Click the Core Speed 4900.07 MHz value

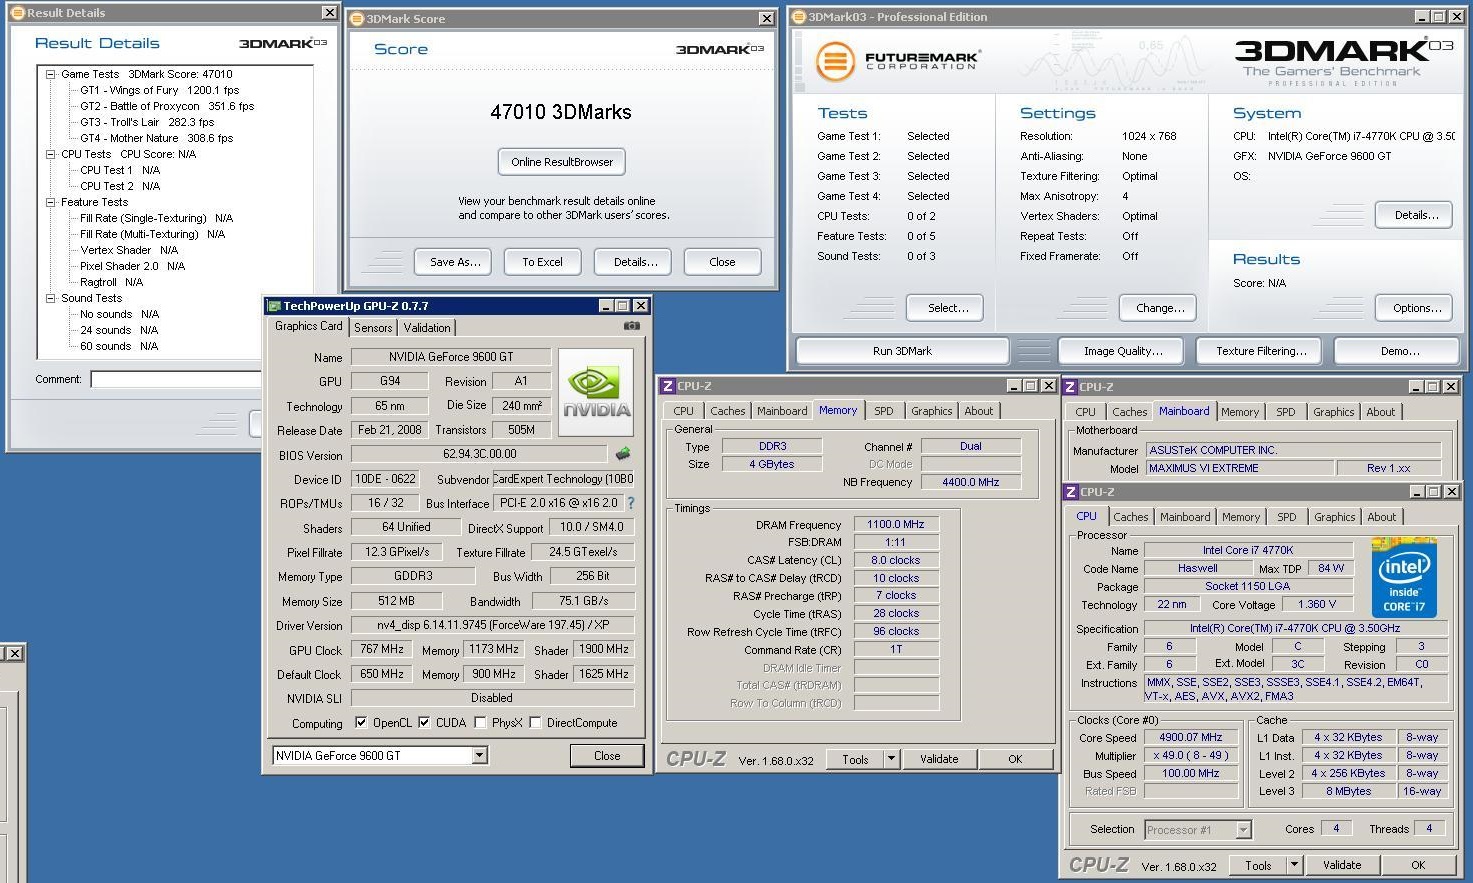tap(1191, 737)
